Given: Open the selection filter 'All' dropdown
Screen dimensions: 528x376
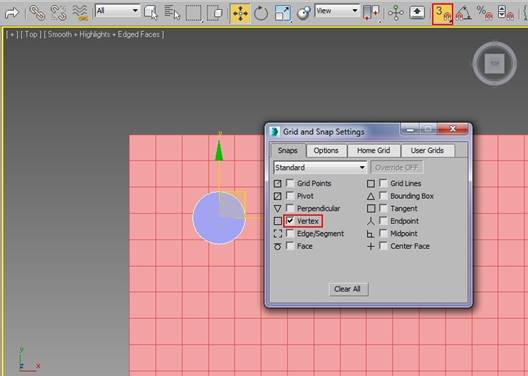Looking at the screenshot, I should 118,11.
